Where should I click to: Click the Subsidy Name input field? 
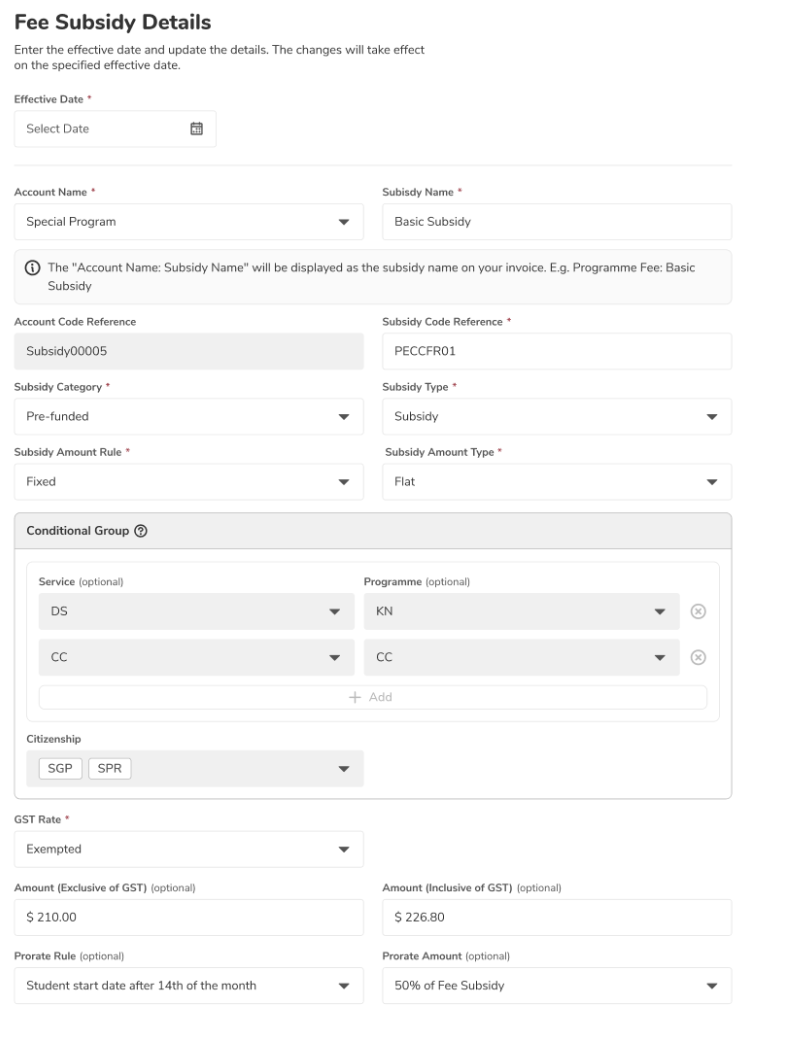point(556,222)
